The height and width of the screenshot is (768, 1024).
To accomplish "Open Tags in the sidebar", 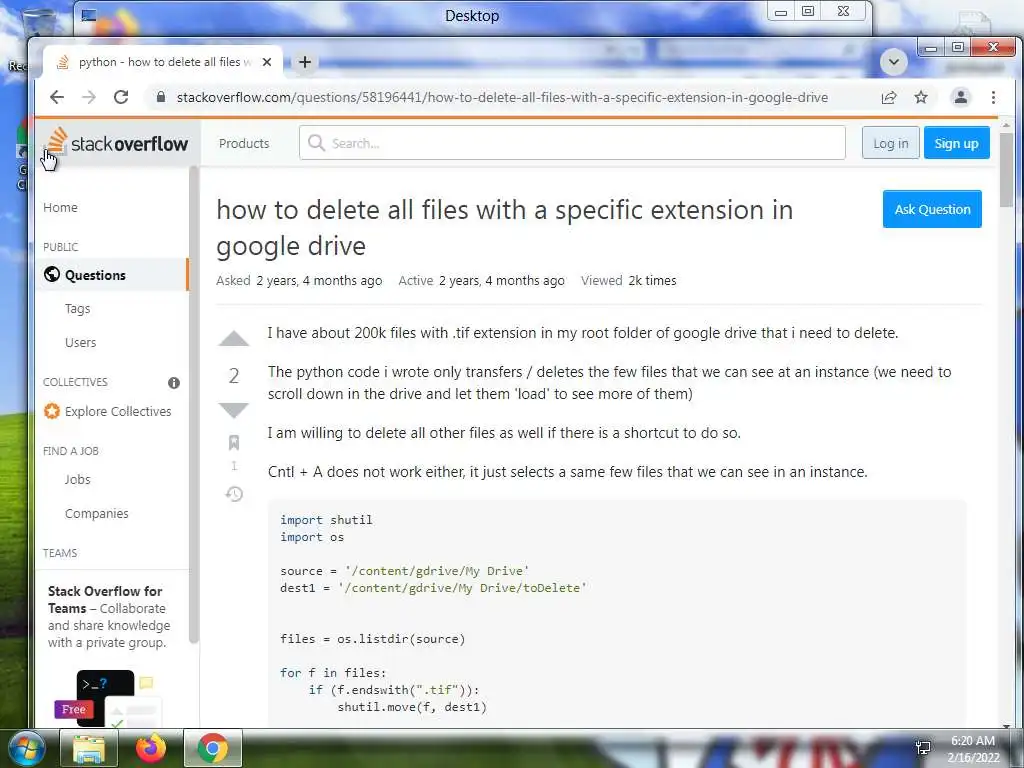I will 78,308.
